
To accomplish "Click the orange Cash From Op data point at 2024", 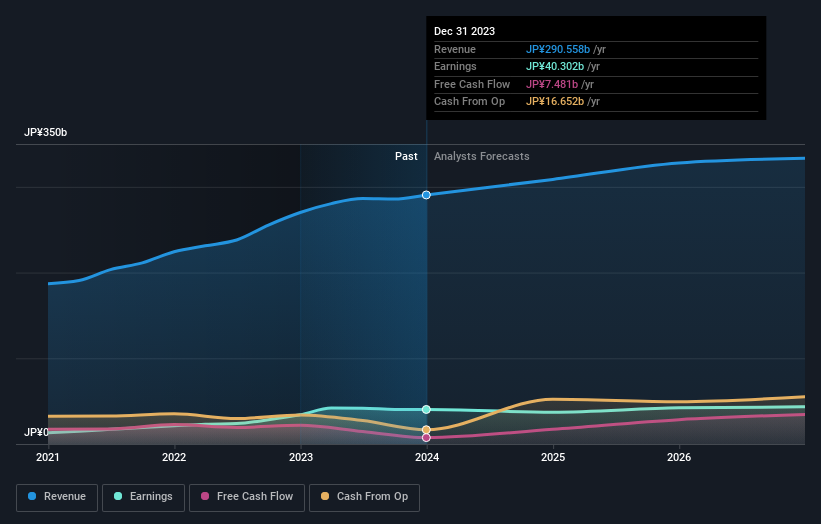I will pos(426,430).
